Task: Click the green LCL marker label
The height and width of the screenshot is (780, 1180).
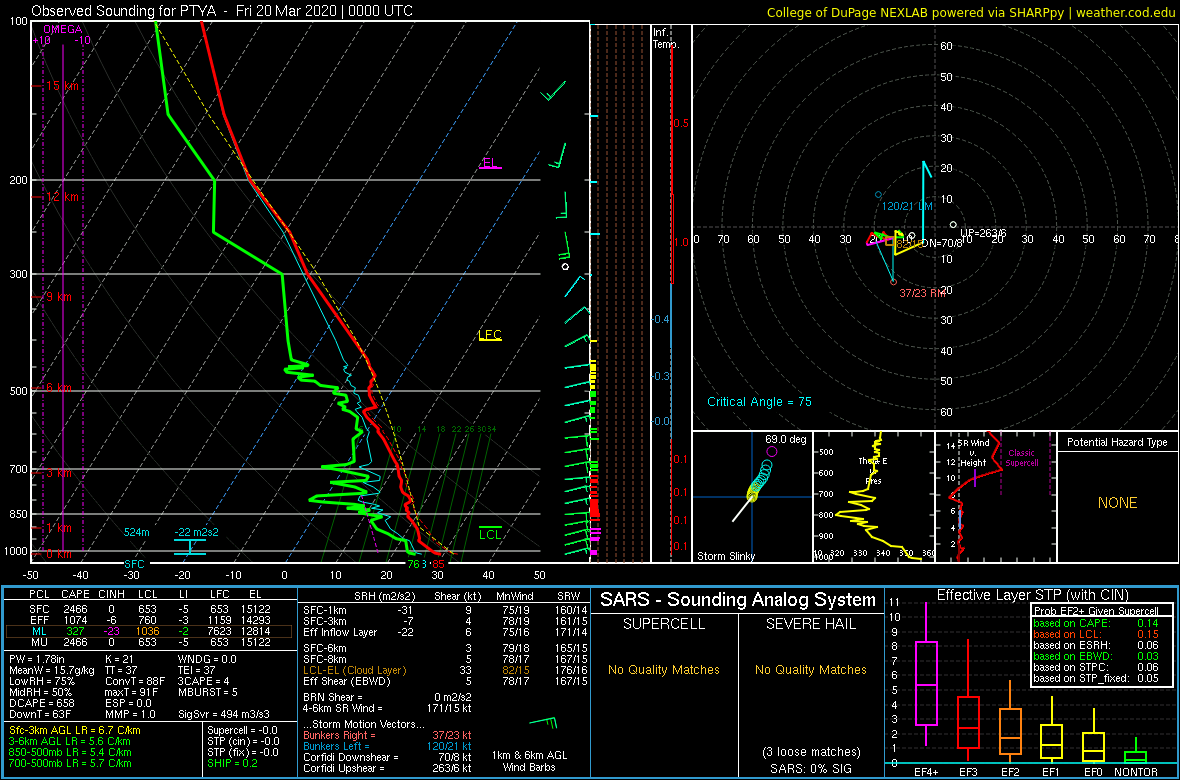Action: [x=491, y=535]
